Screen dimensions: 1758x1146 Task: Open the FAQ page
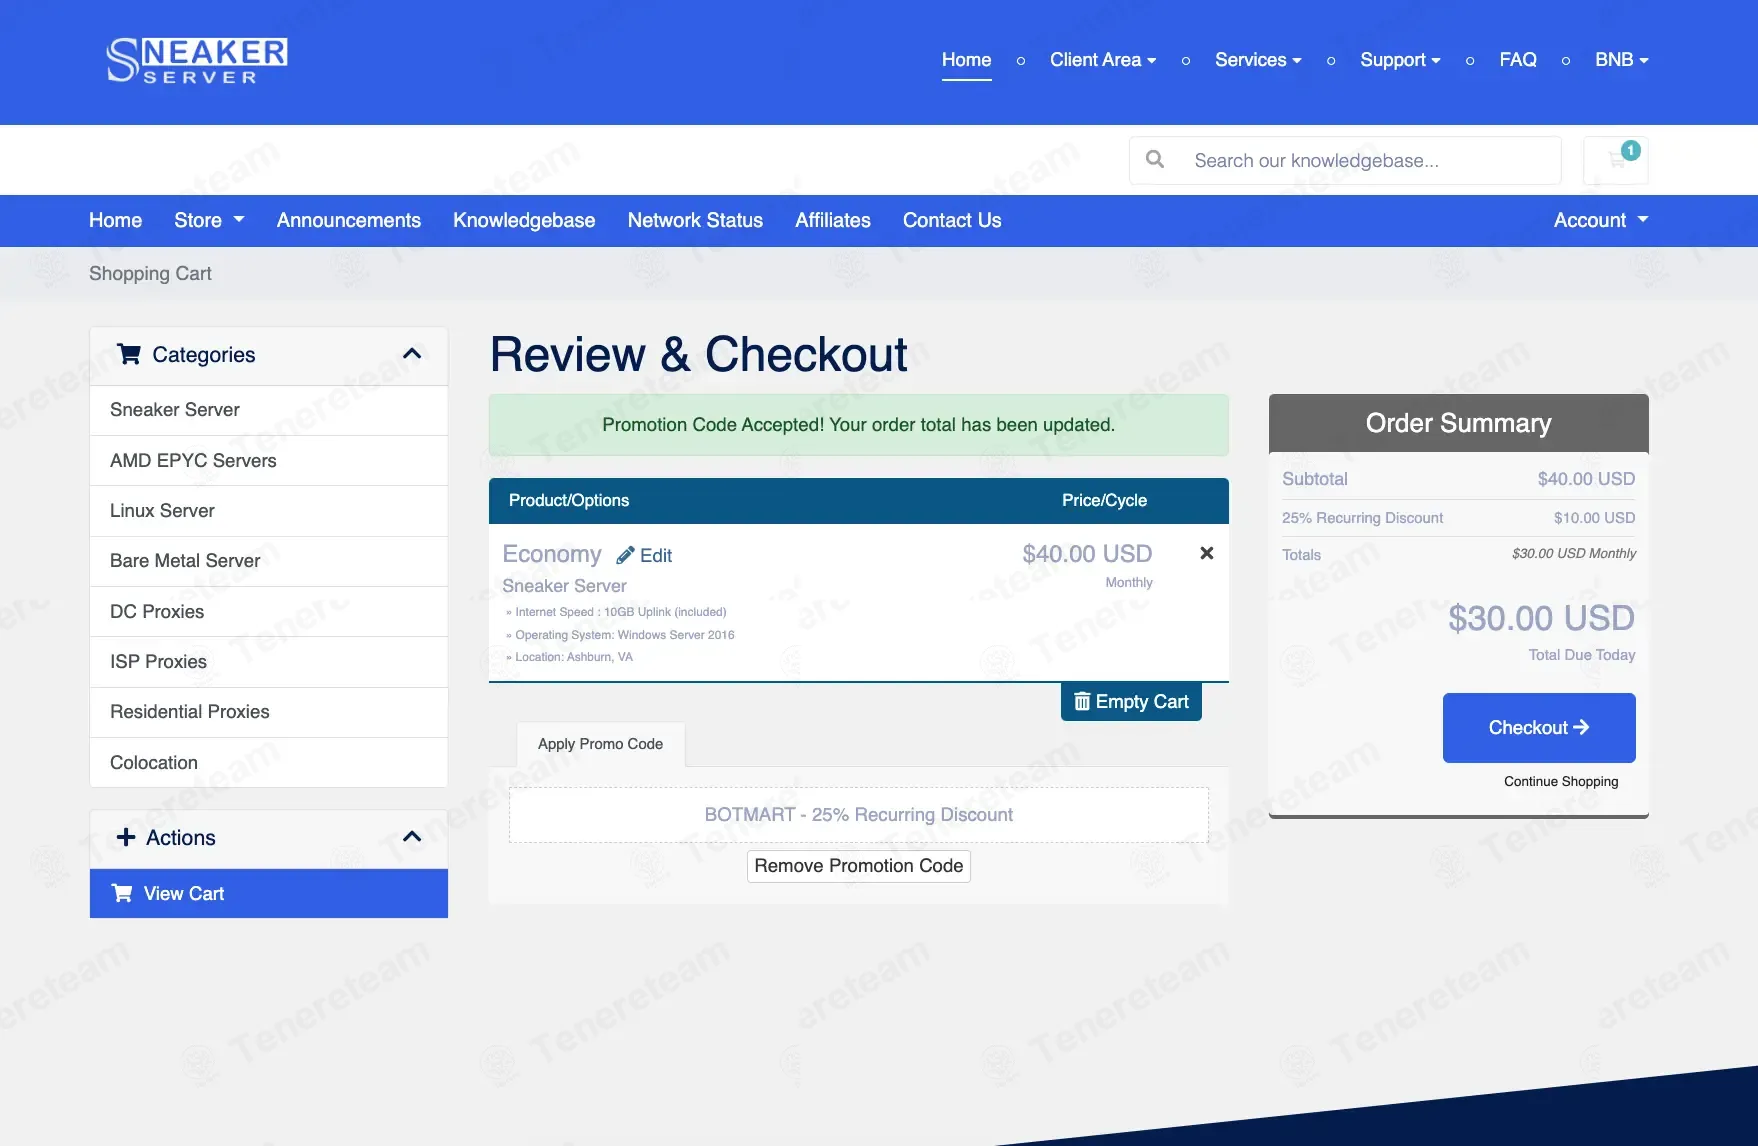(1518, 60)
